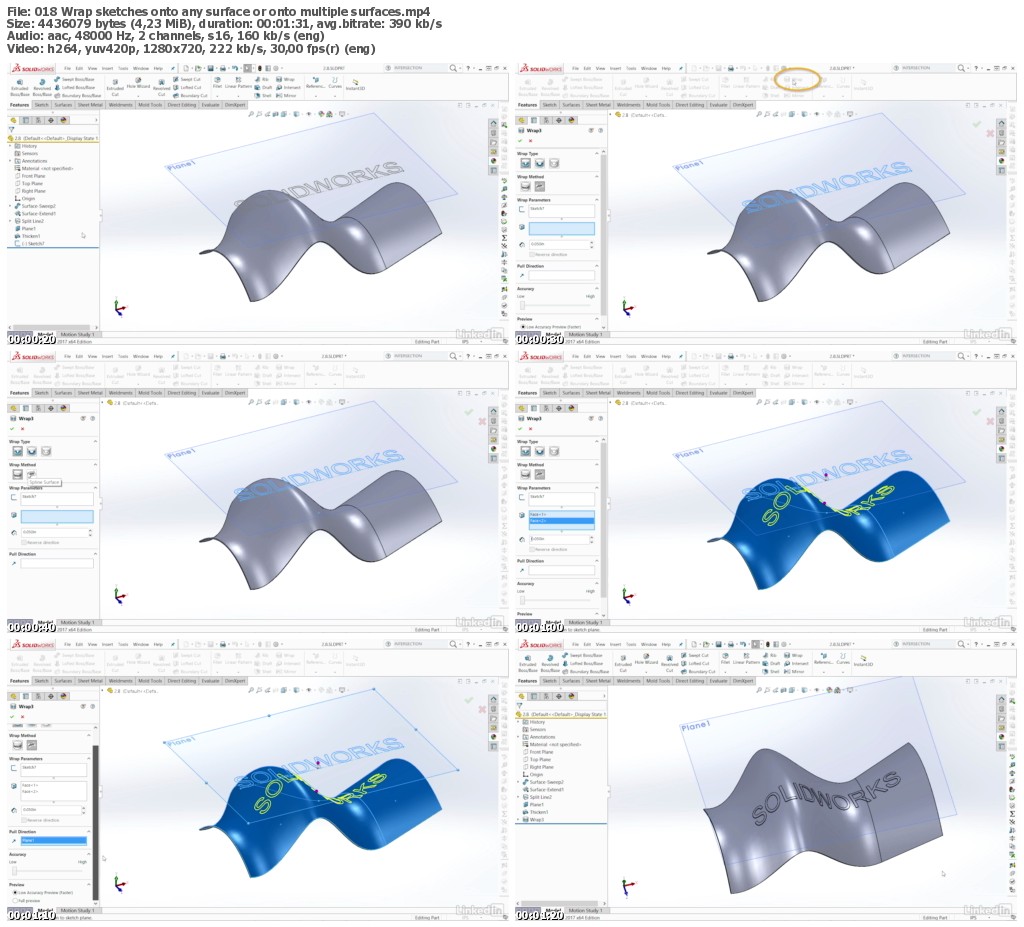Click the Fillet tool in the 00:00:20 frame

click(217, 83)
